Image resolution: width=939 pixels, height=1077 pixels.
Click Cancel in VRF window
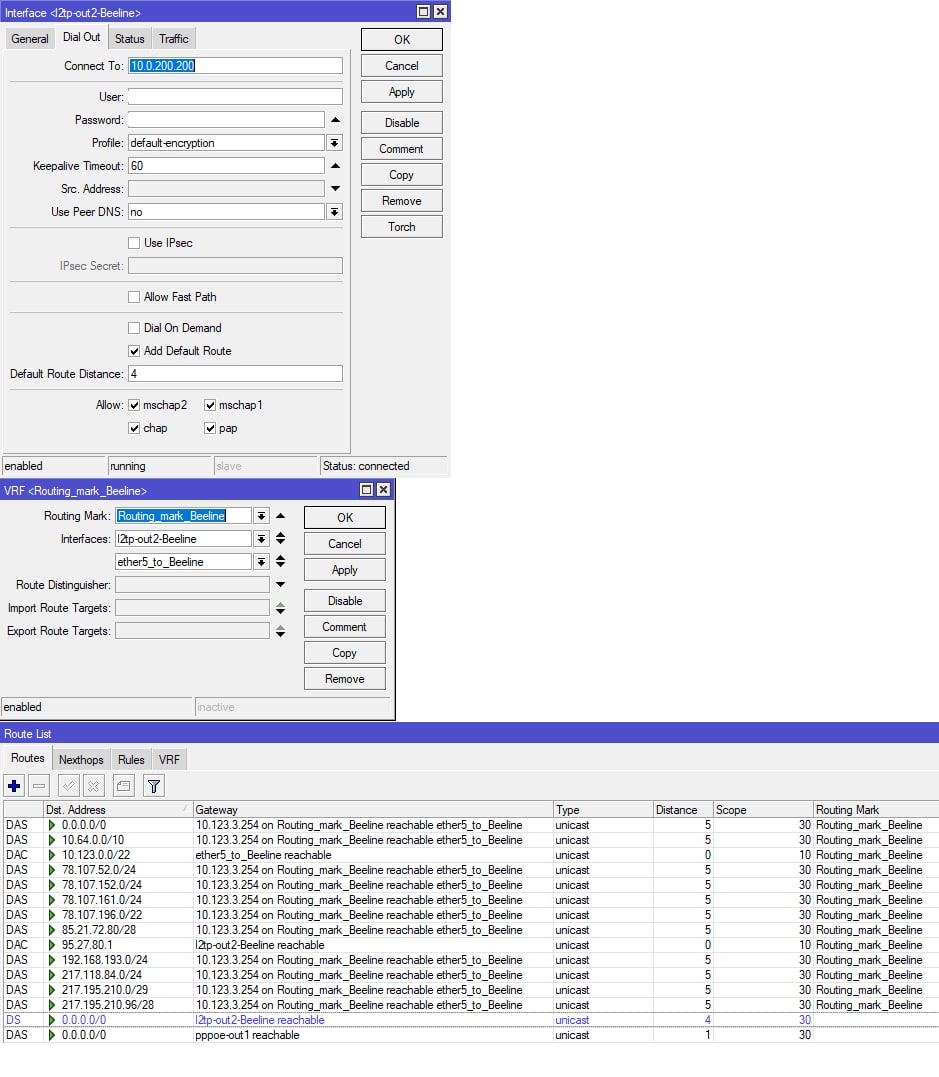point(345,544)
